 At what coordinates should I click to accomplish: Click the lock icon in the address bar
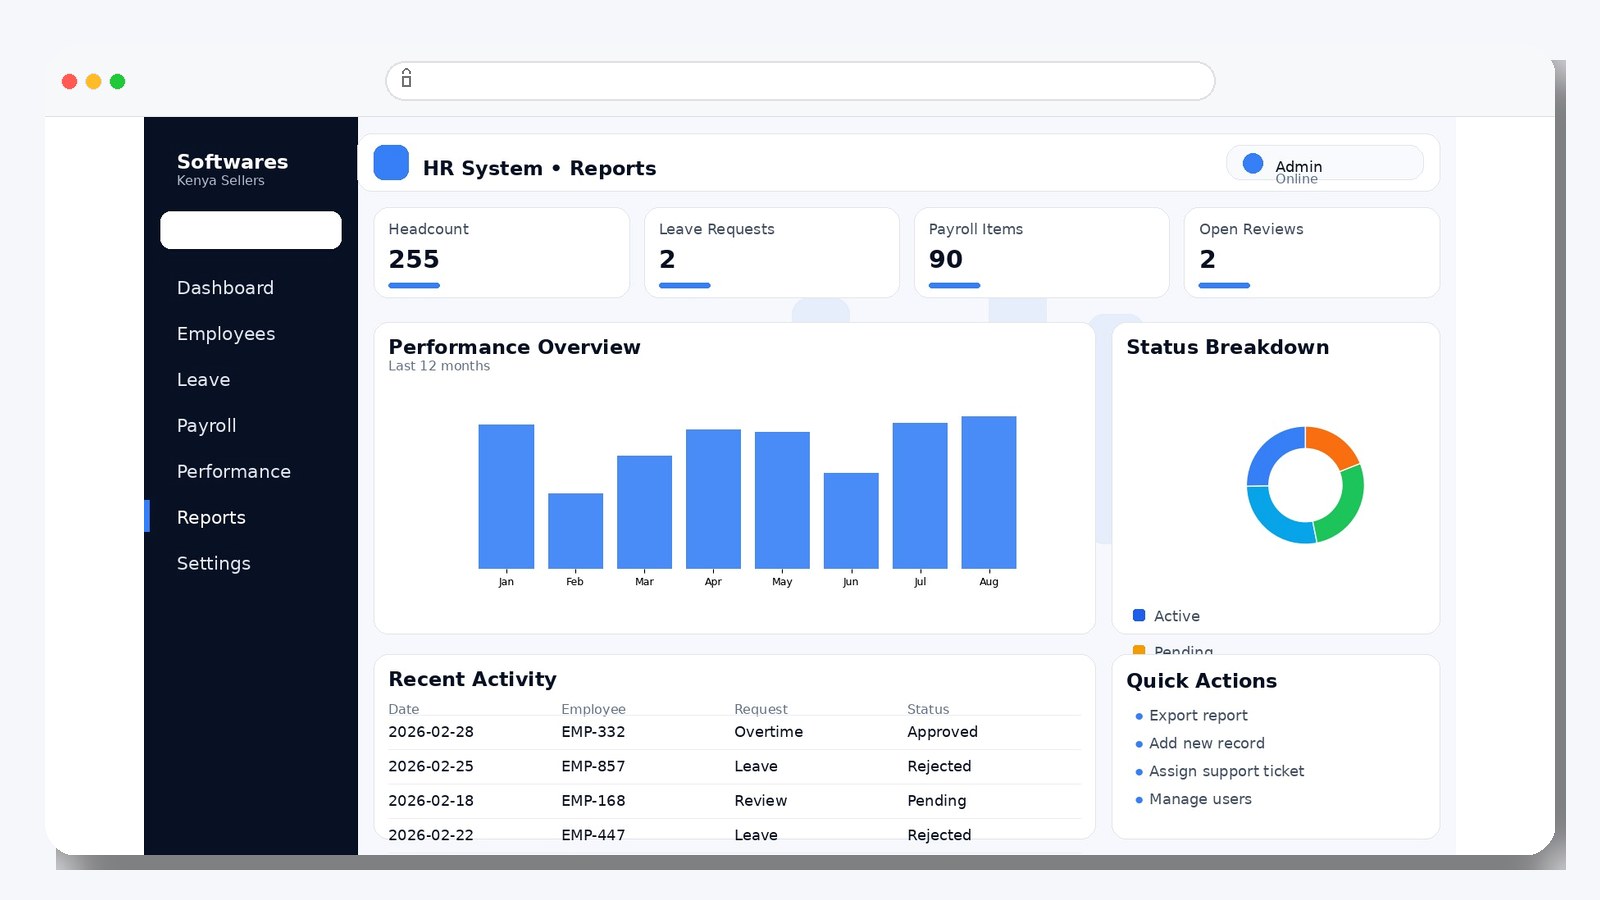click(406, 80)
